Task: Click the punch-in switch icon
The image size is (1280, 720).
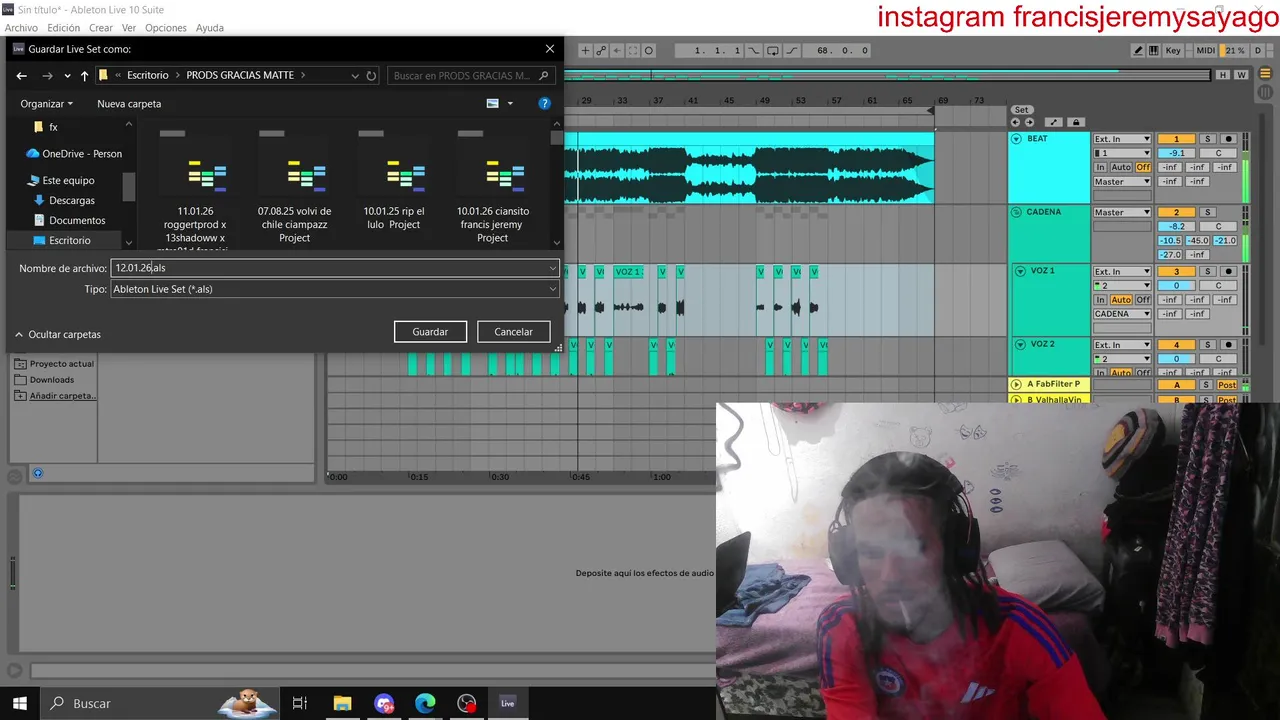Action: click(x=754, y=50)
